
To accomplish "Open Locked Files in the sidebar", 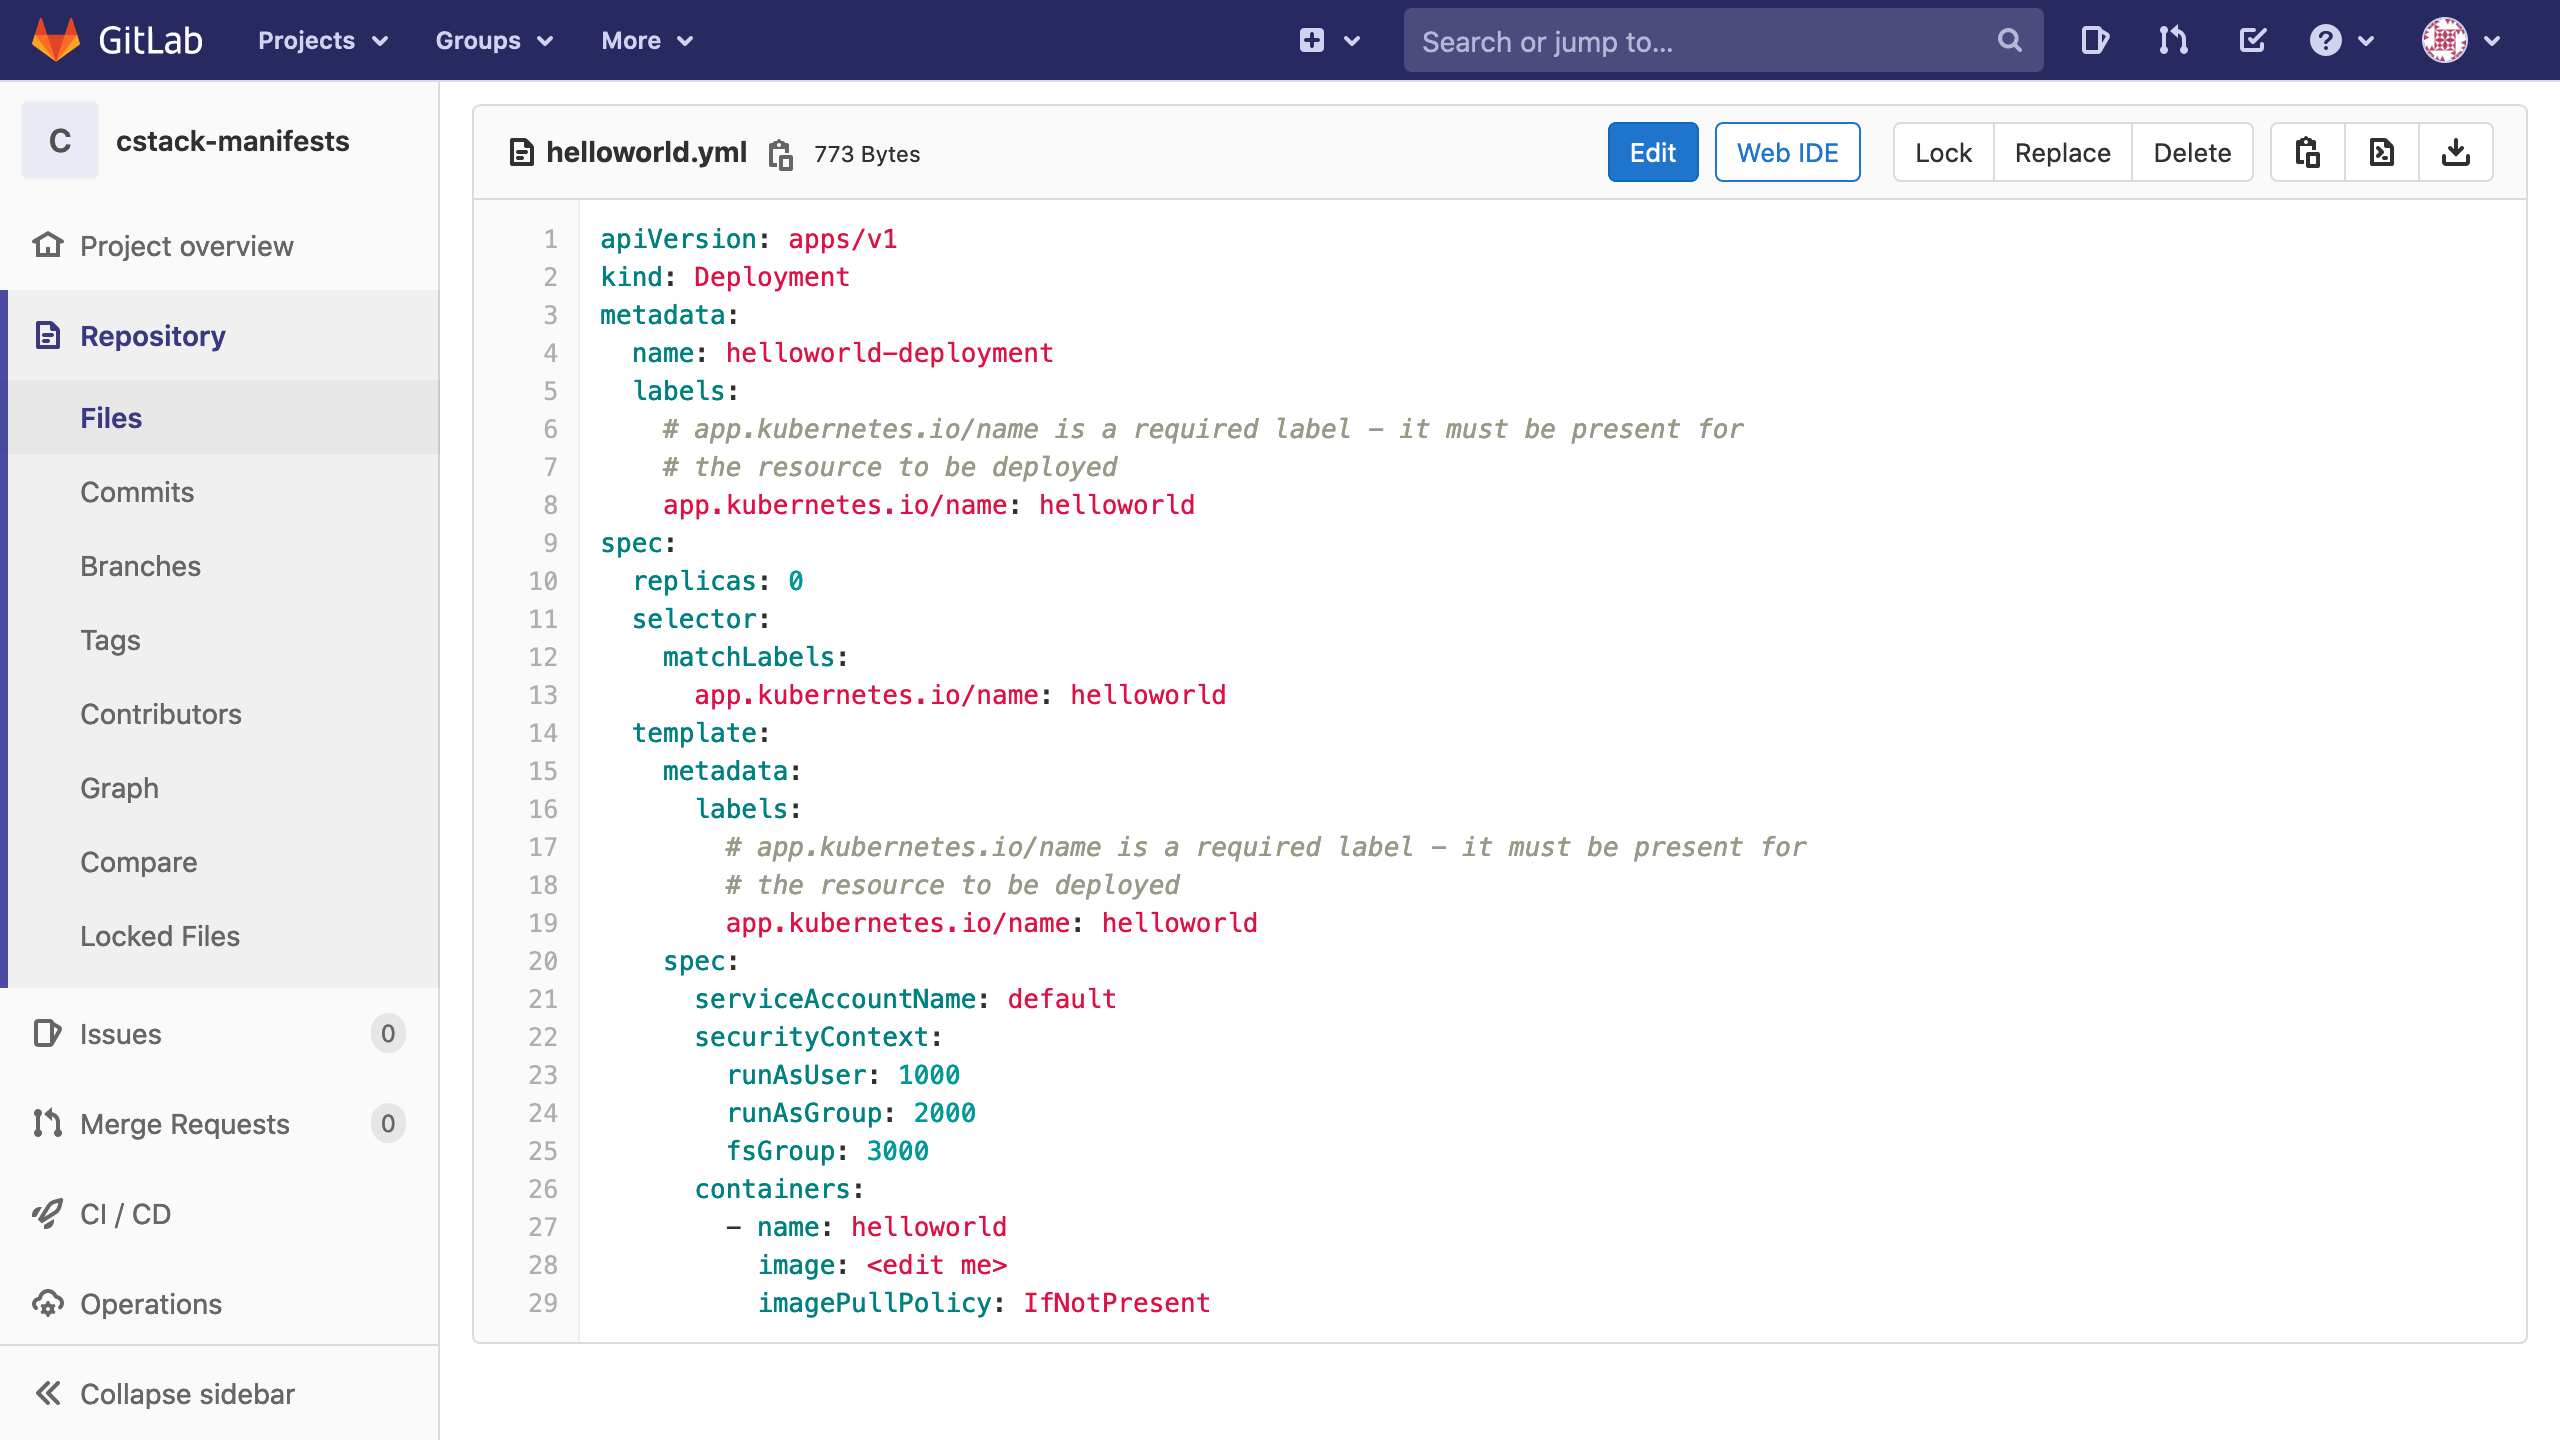I will coord(220,936).
